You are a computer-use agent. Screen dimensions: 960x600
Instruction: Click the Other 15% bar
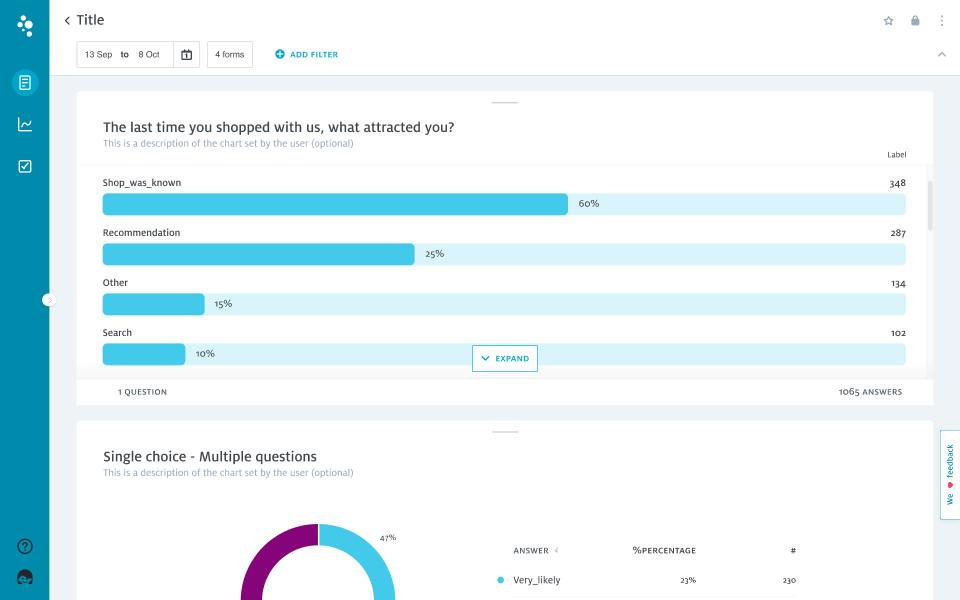coord(153,304)
